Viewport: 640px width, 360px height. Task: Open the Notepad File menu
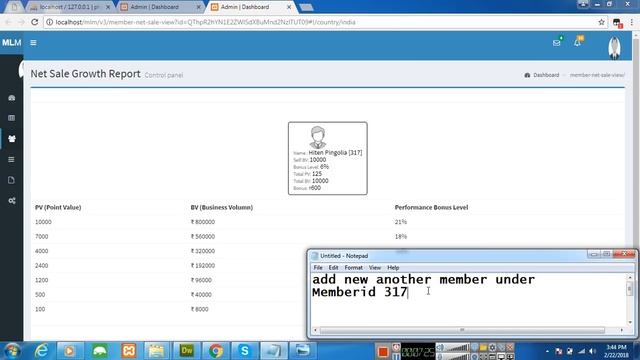tap(318, 268)
